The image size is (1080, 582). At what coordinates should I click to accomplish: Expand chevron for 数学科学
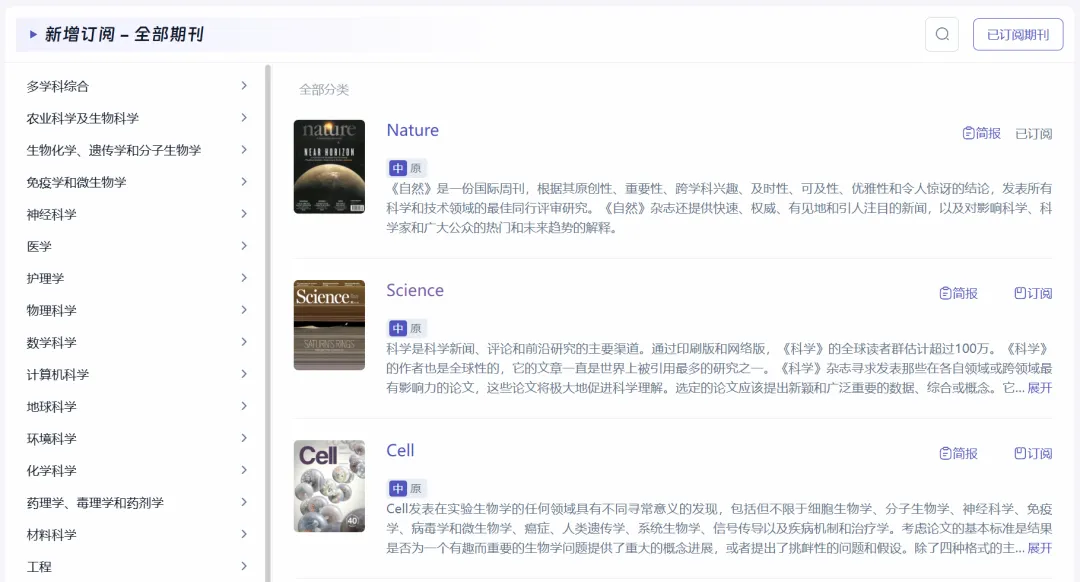[x=244, y=342]
